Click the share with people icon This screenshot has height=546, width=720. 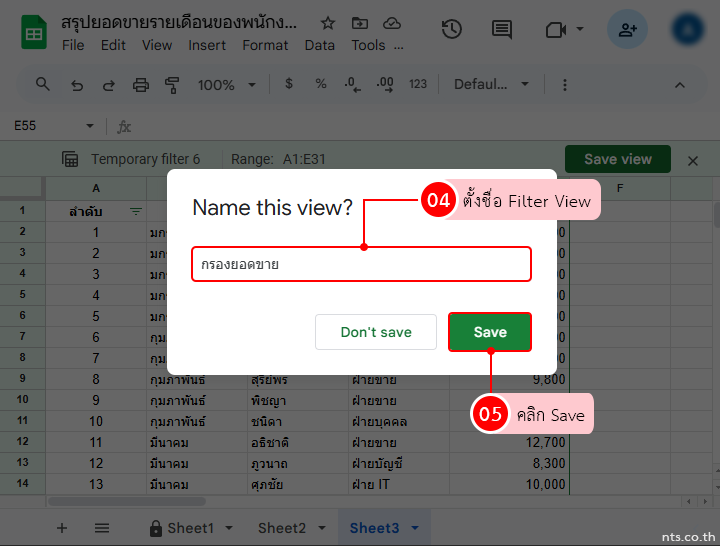click(x=627, y=30)
